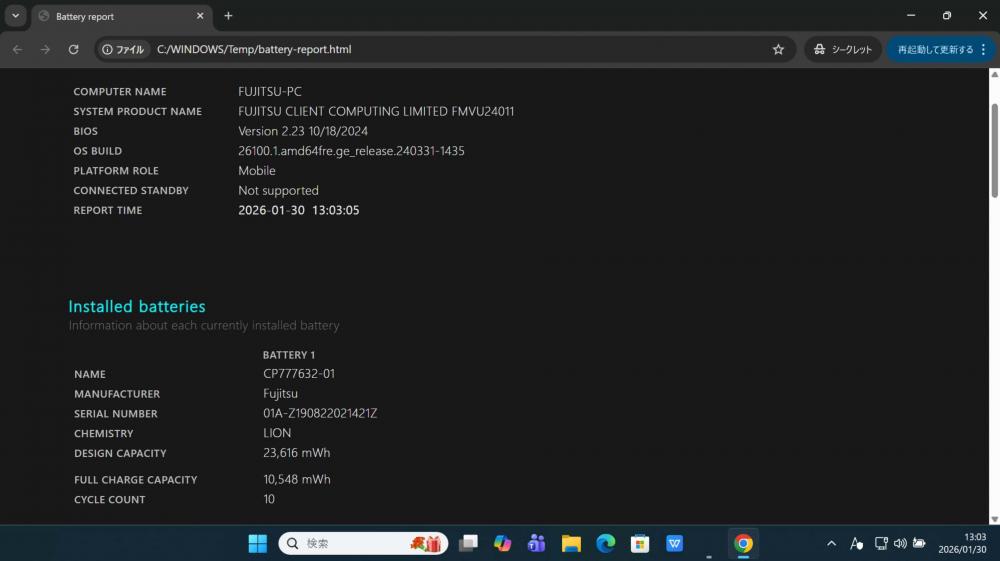Select serial number 01A-Z190822021421Z
This screenshot has height=561, width=1000.
coord(320,413)
